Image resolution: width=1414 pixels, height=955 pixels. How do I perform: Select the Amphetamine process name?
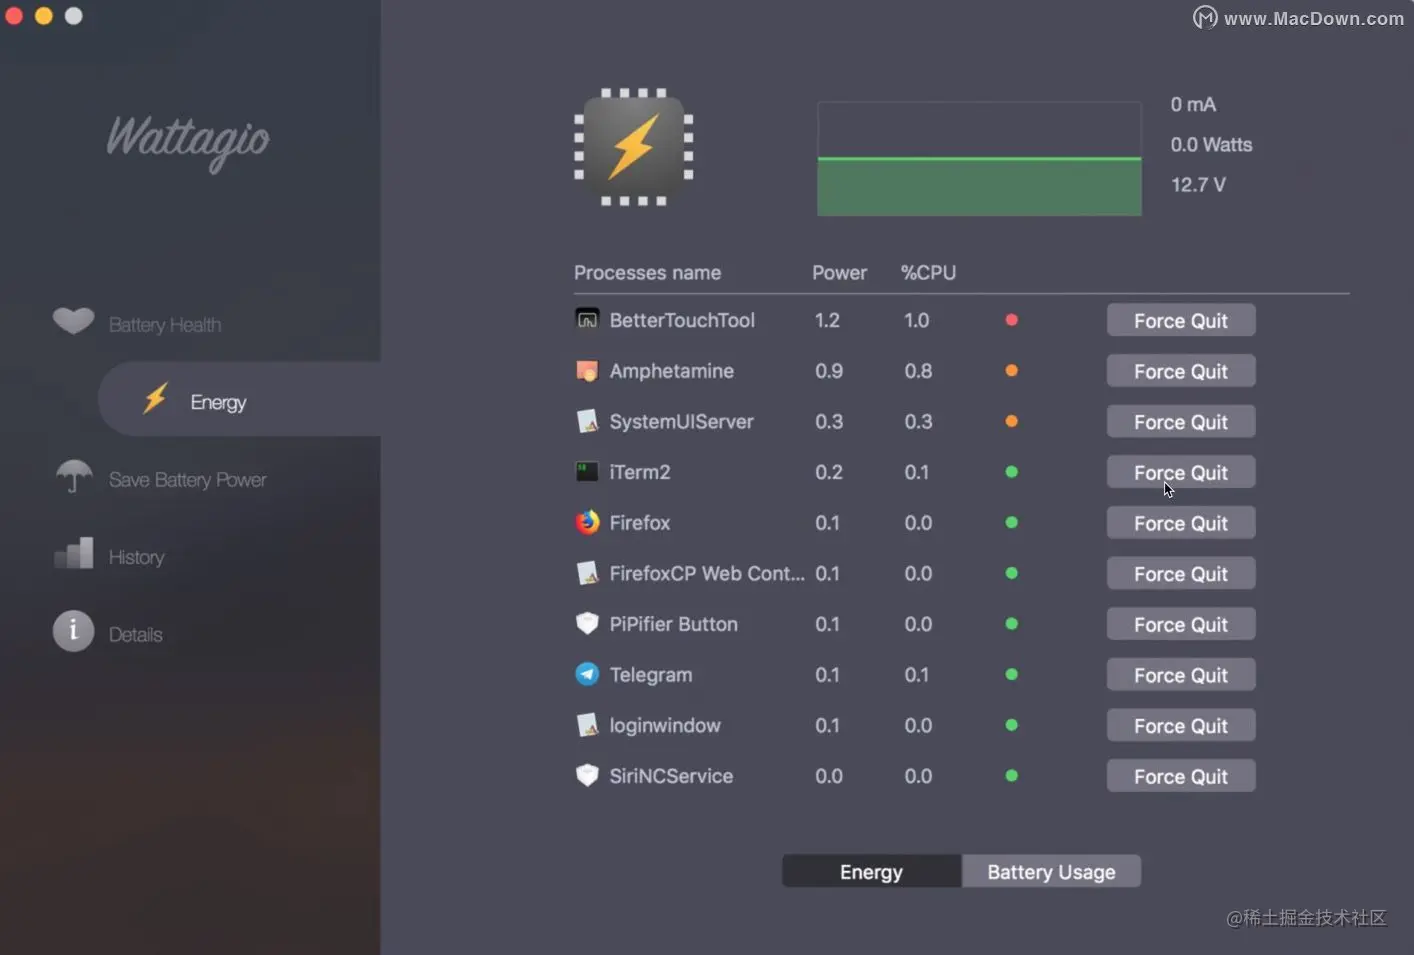coord(671,371)
